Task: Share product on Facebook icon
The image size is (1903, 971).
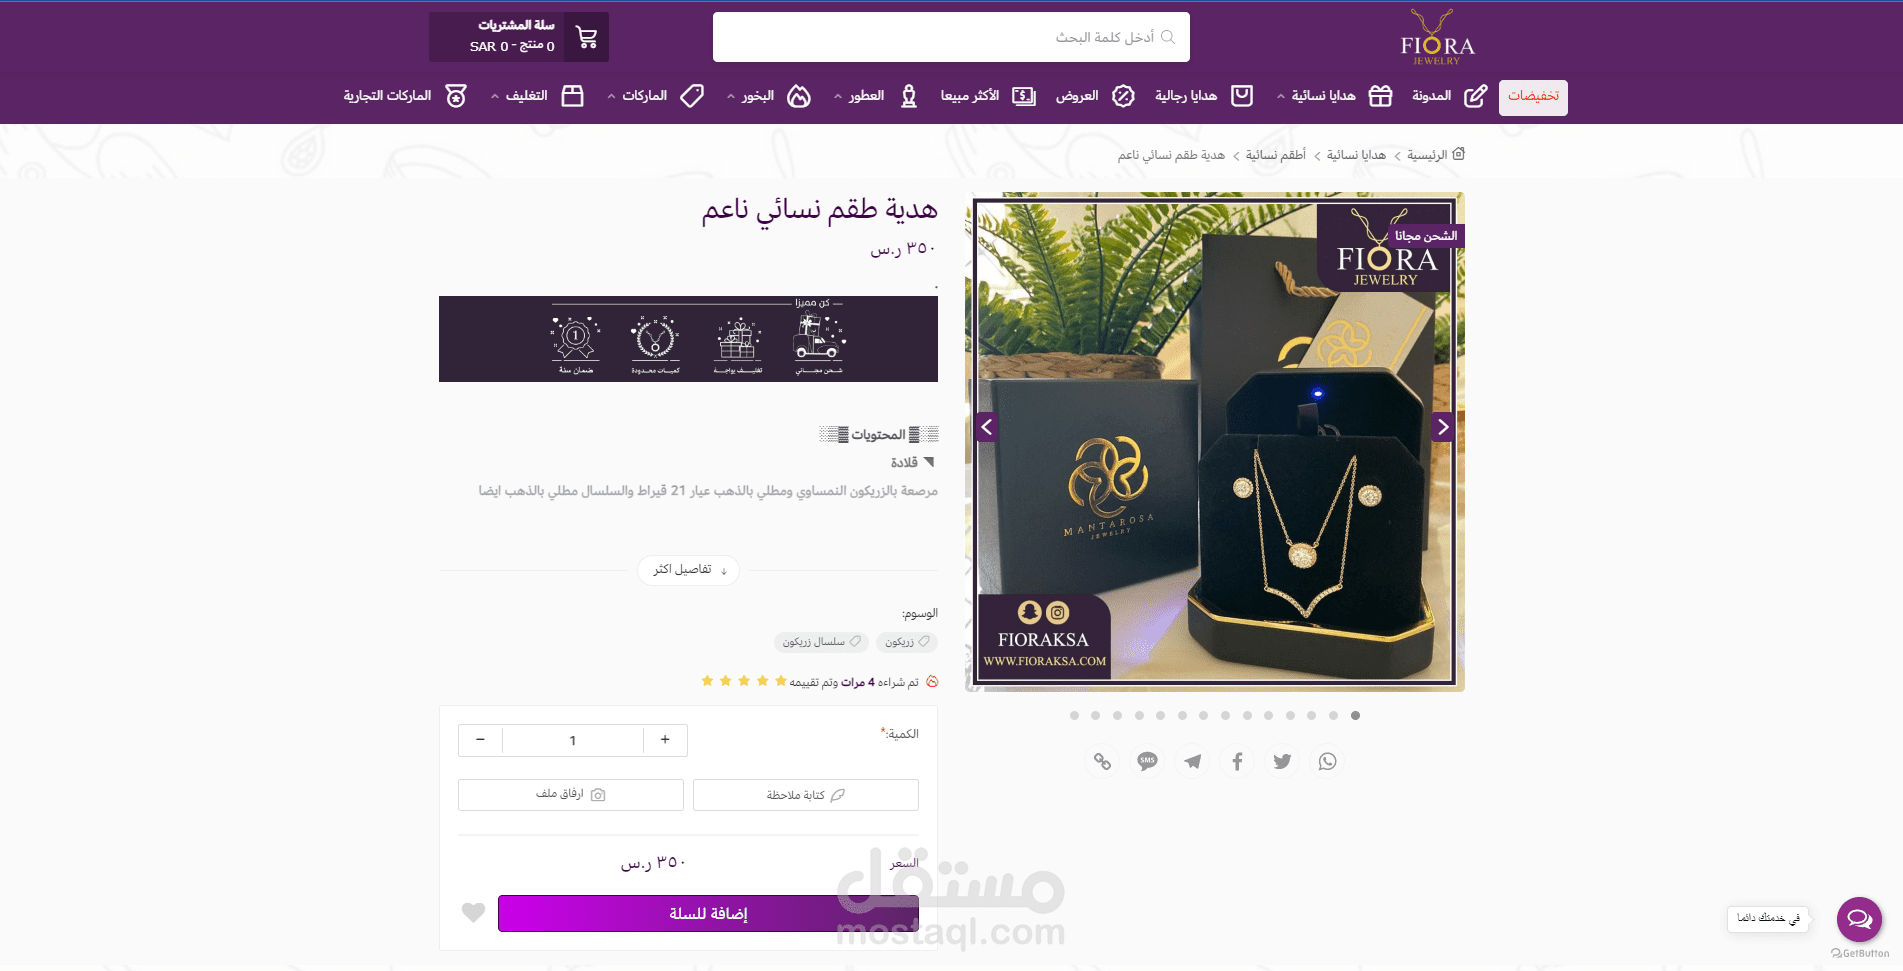Action: click(x=1237, y=762)
